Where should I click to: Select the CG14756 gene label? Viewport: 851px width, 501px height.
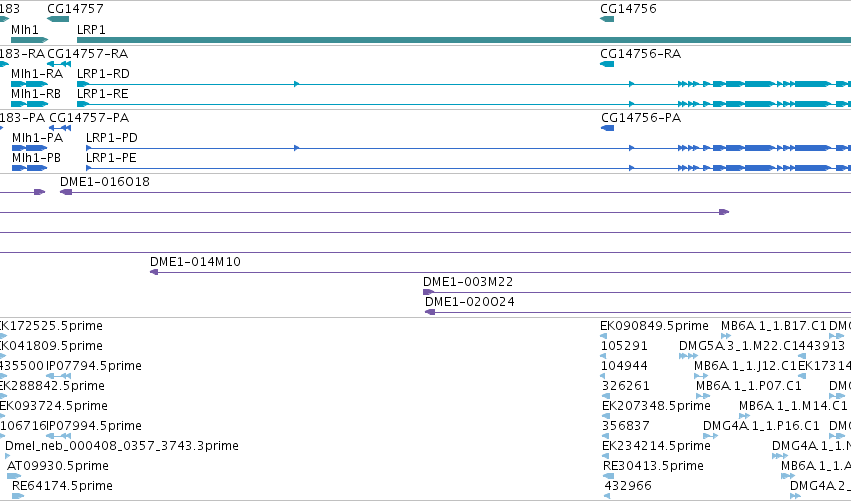point(628,9)
